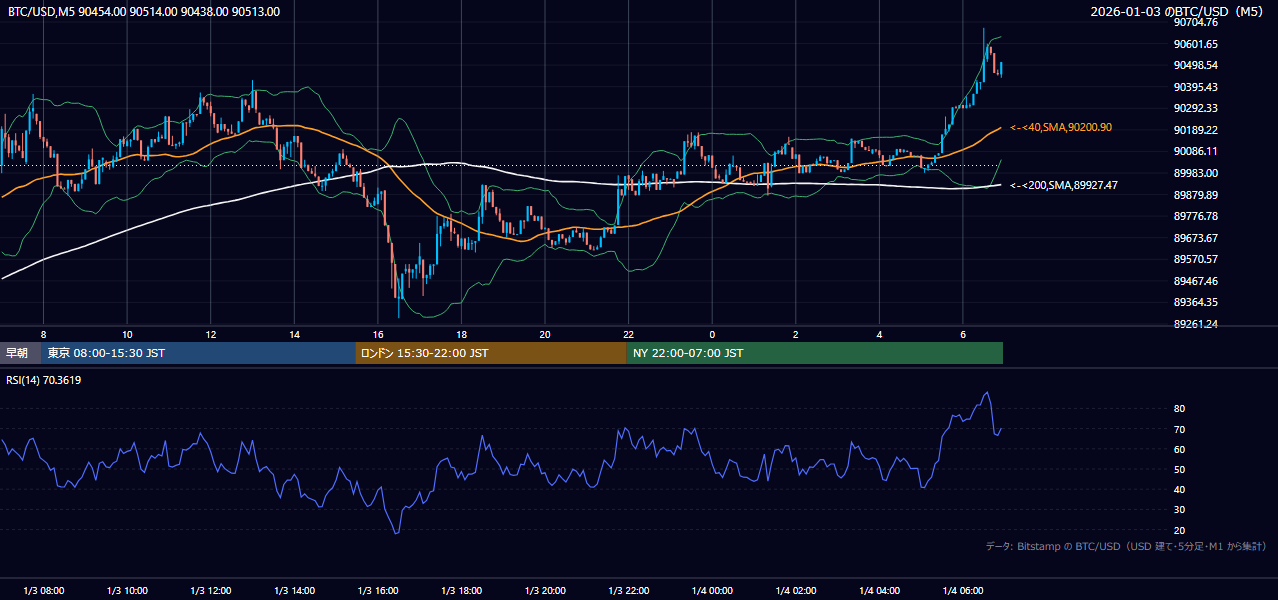Click hour label 10 under the price chart
The height and width of the screenshot is (600, 1278).
coord(127,334)
